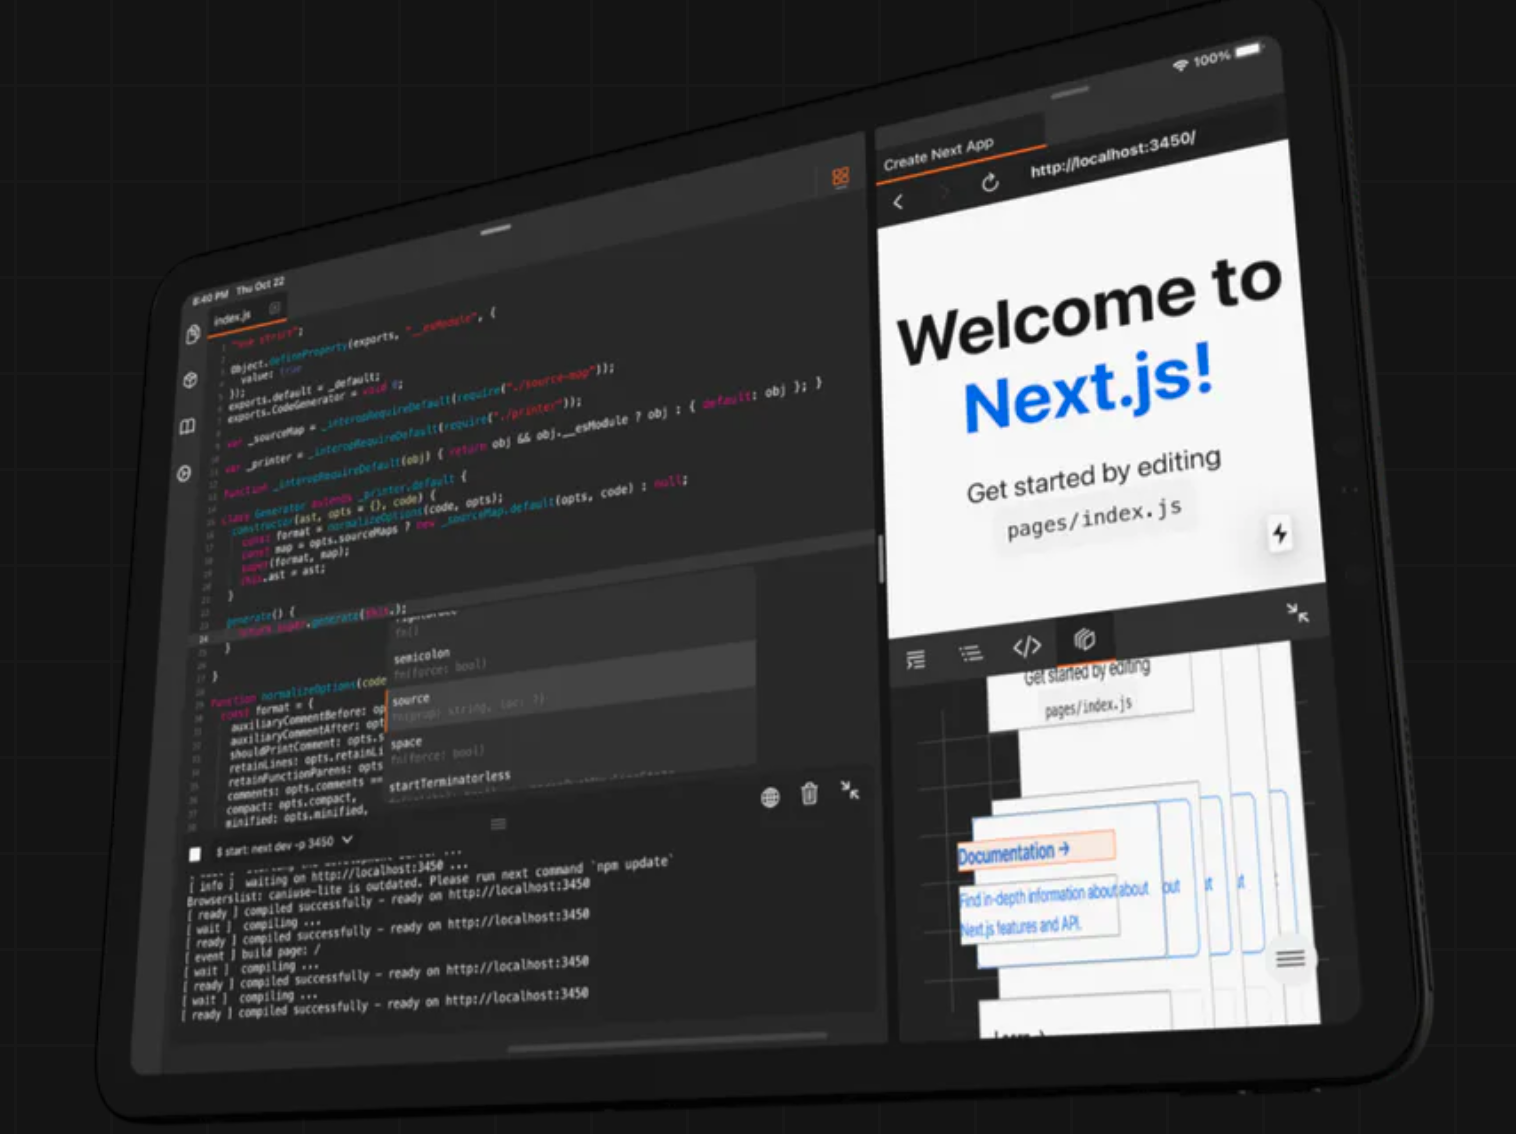Click the 'build page: /' terminal line
1516x1134 pixels.
tap(252, 953)
